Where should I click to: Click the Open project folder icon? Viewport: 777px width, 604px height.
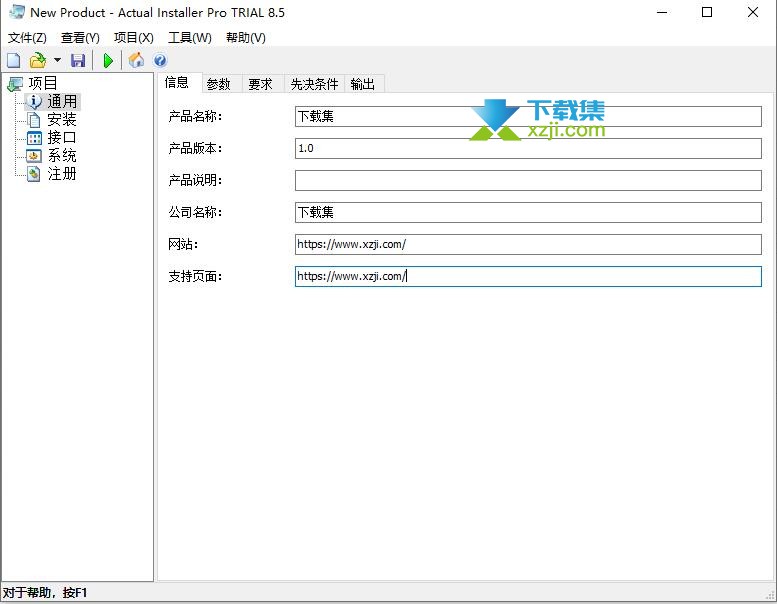click(38, 60)
